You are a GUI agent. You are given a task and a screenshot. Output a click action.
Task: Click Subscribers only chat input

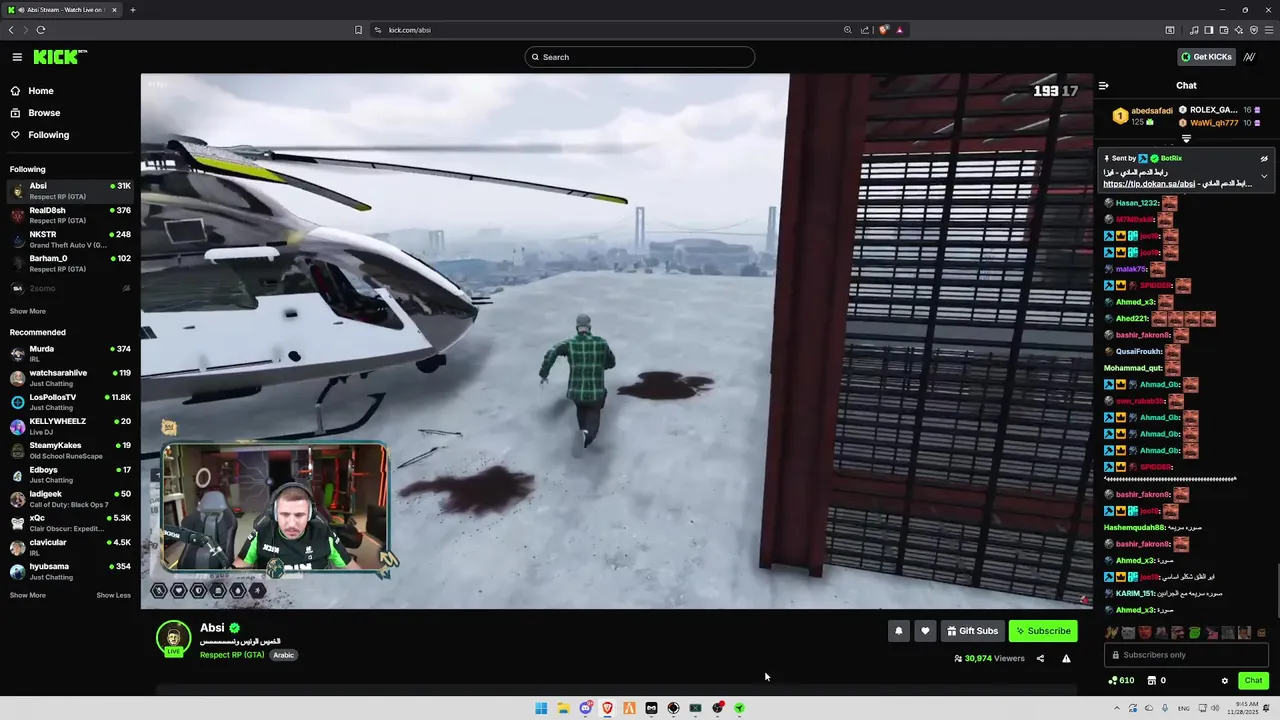[1186, 655]
